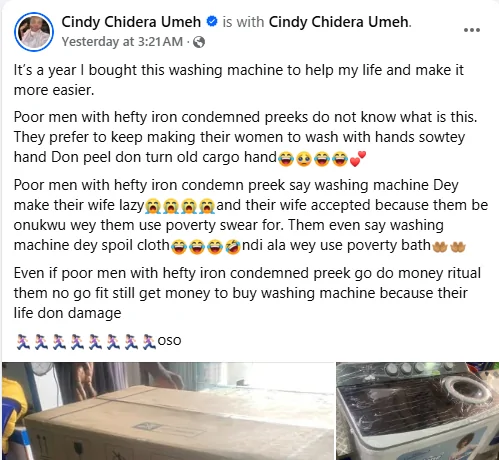The height and width of the screenshot is (460, 499).
Task: Click the first running person emoji
Action: pos(23,342)
